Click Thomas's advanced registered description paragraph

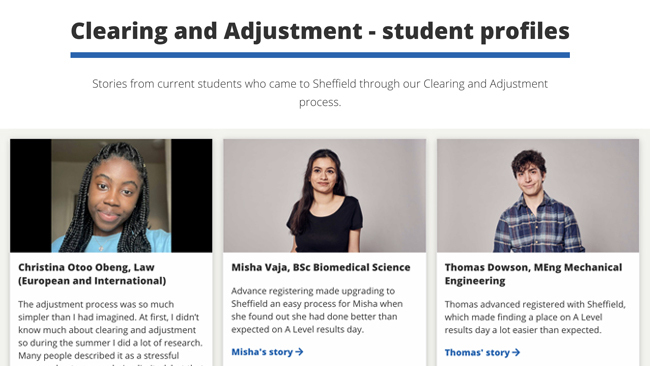[x=535, y=317]
